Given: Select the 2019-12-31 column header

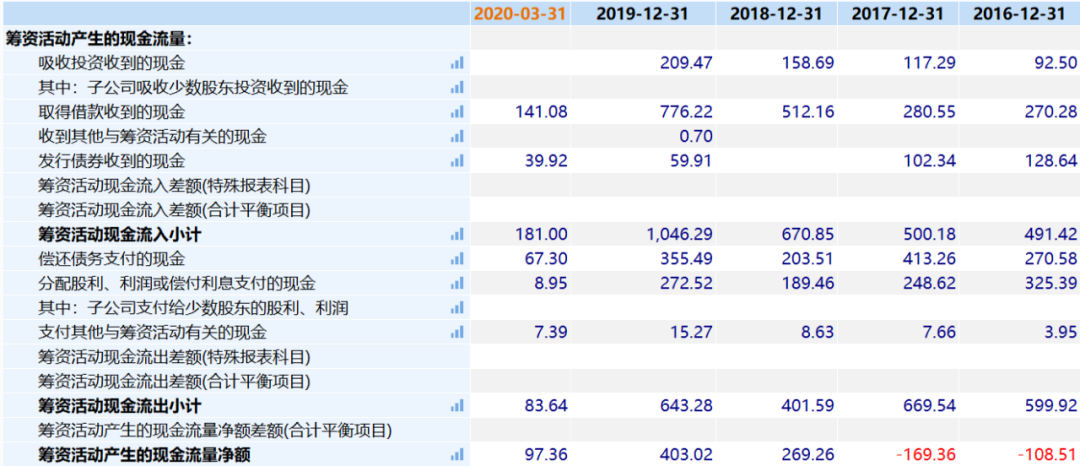Looking at the screenshot, I should [x=642, y=14].
